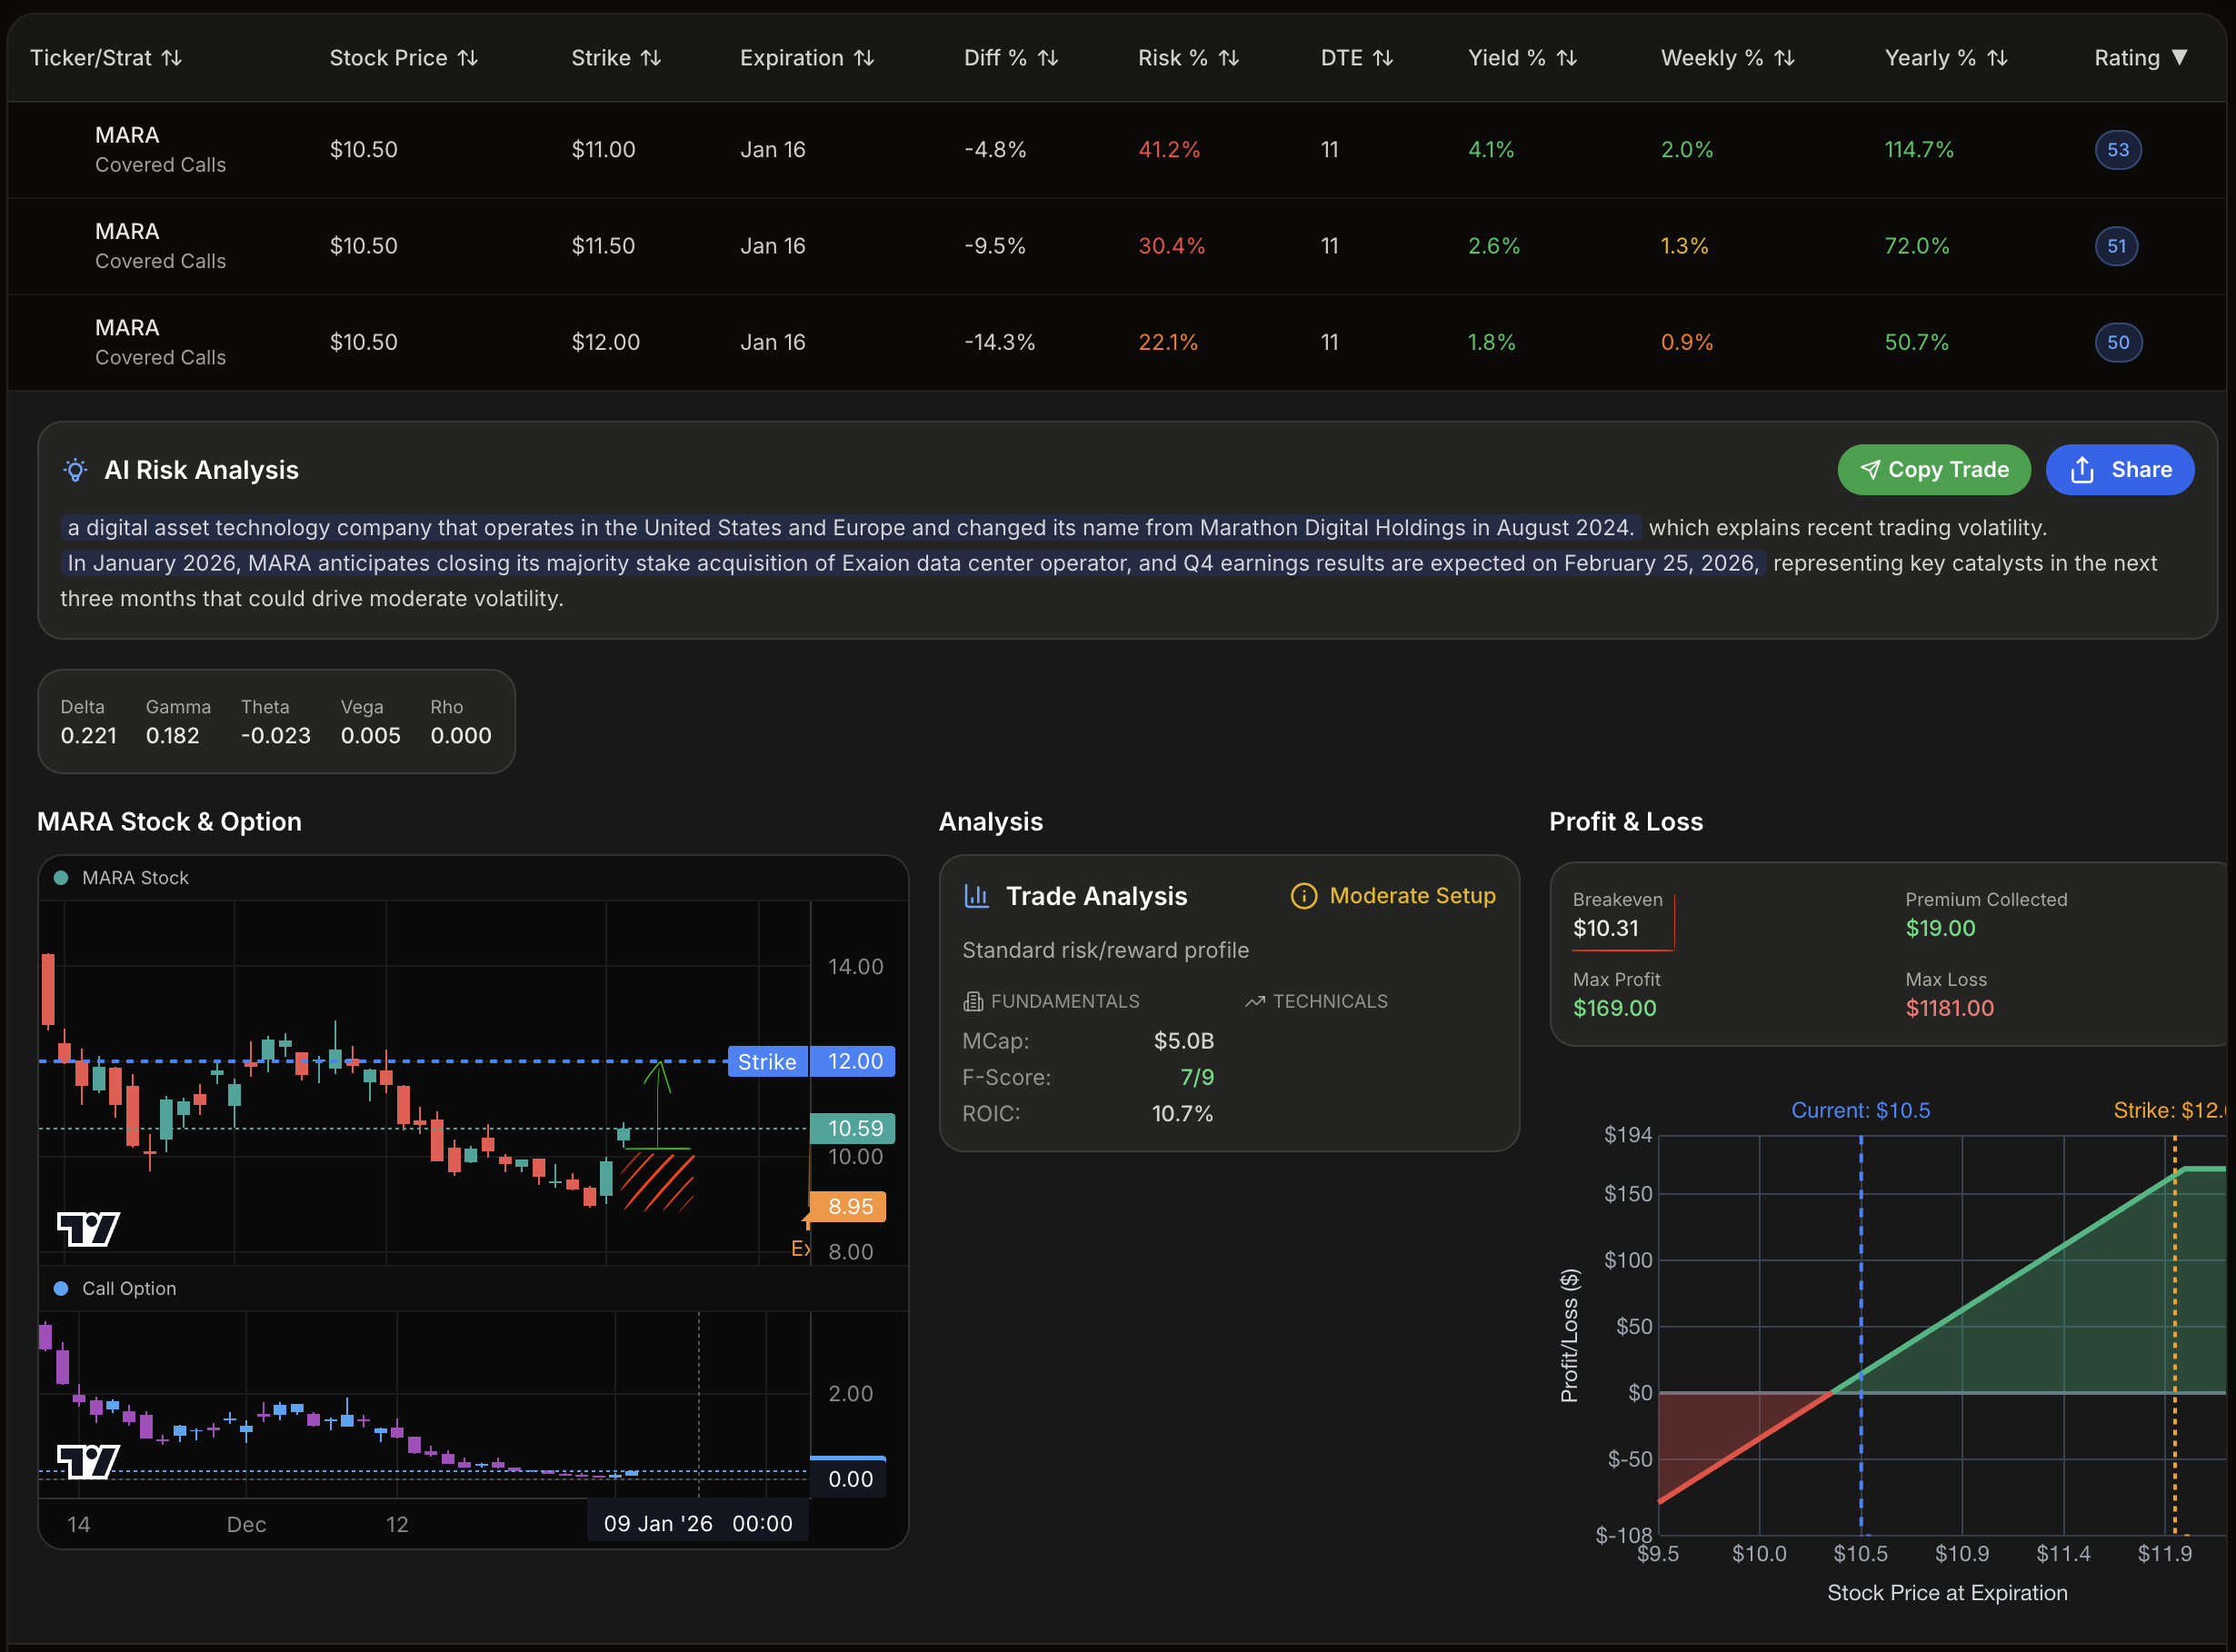
Task: Click TradingView logo on Call Option chart
Action: coord(88,1462)
